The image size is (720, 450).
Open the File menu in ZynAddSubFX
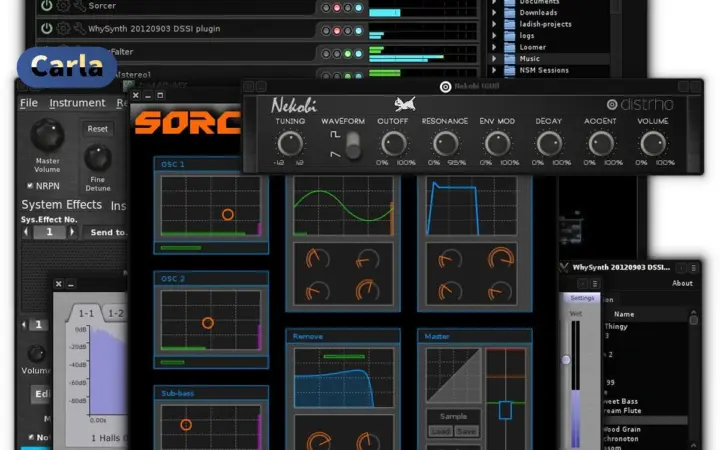(28, 103)
